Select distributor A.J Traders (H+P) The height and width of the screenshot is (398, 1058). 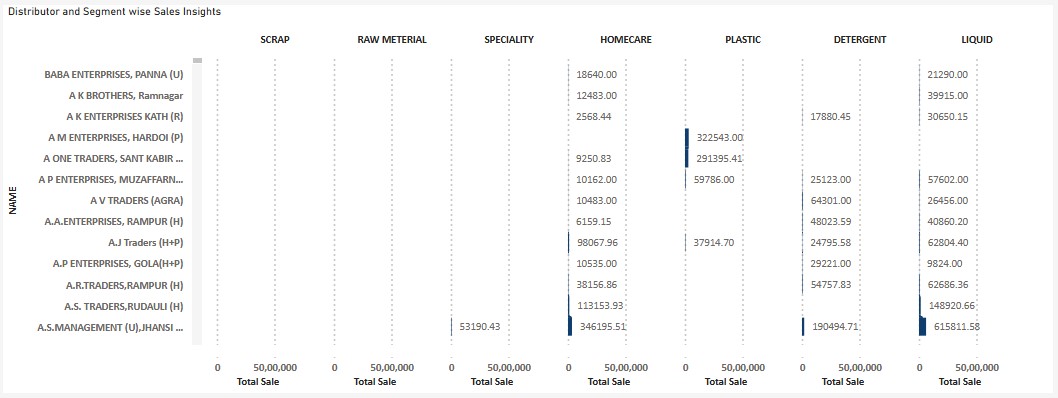tap(146, 242)
